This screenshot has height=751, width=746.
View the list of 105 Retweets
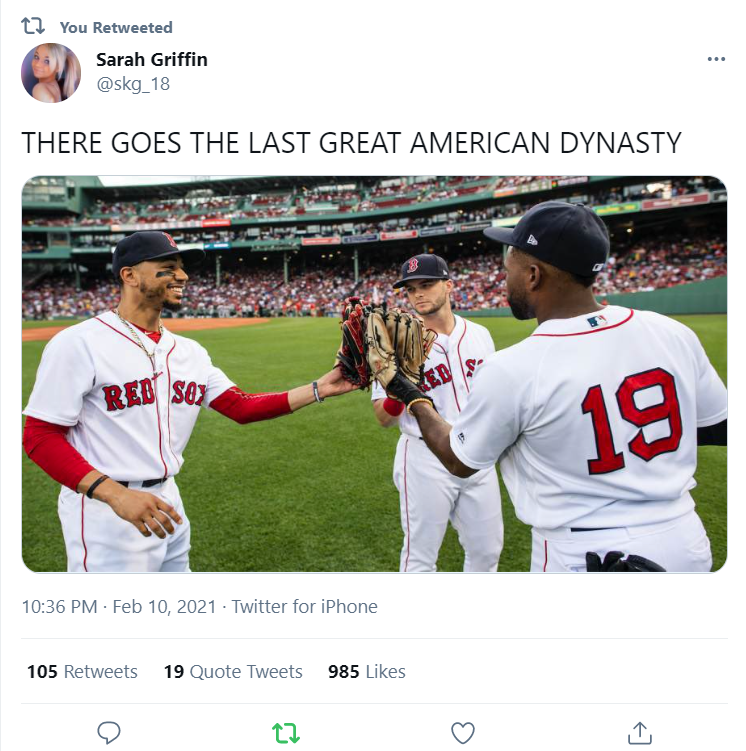(x=82, y=671)
